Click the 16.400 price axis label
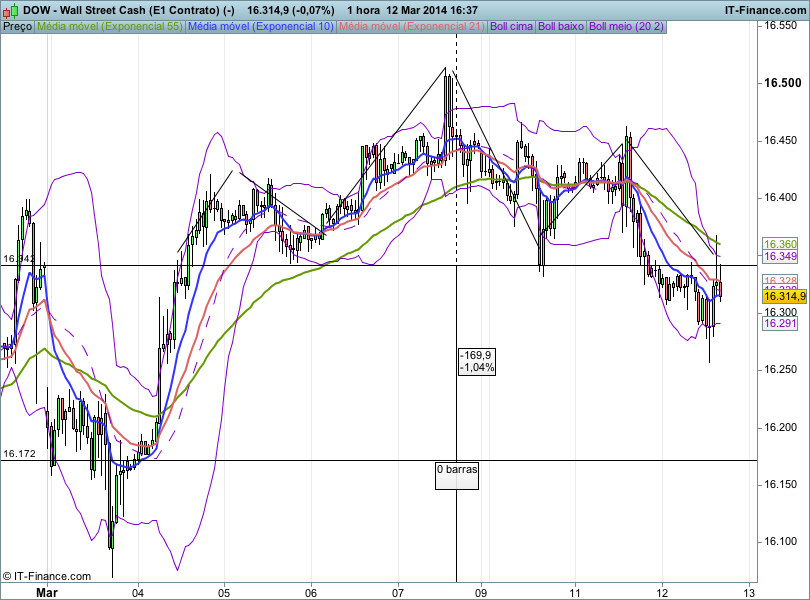This screenshot has height=600, width=810. click(x=781, y=198)
